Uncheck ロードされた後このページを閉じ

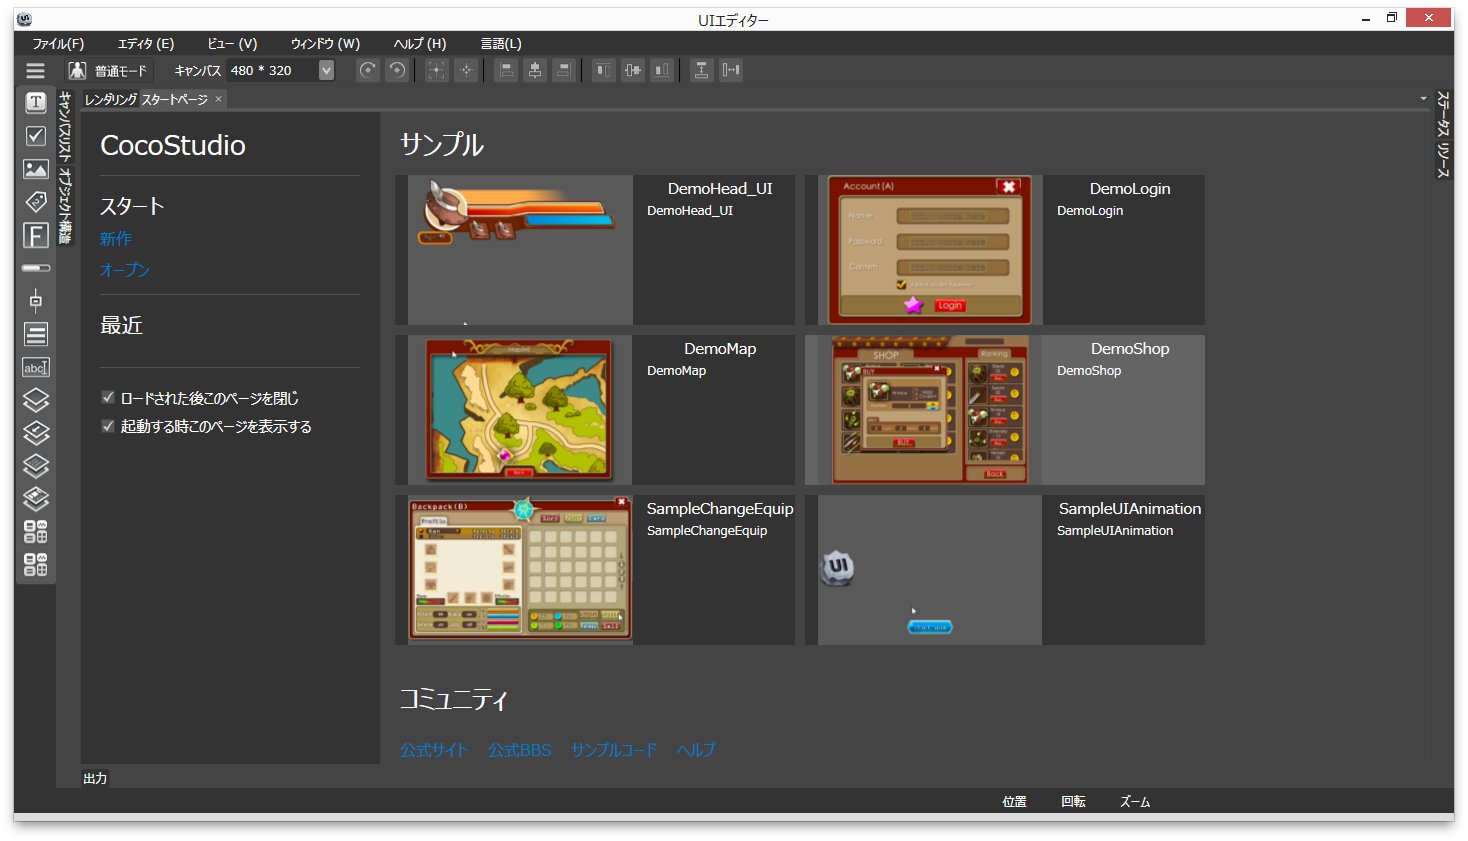pyautogui.click(x=108, y=397)
